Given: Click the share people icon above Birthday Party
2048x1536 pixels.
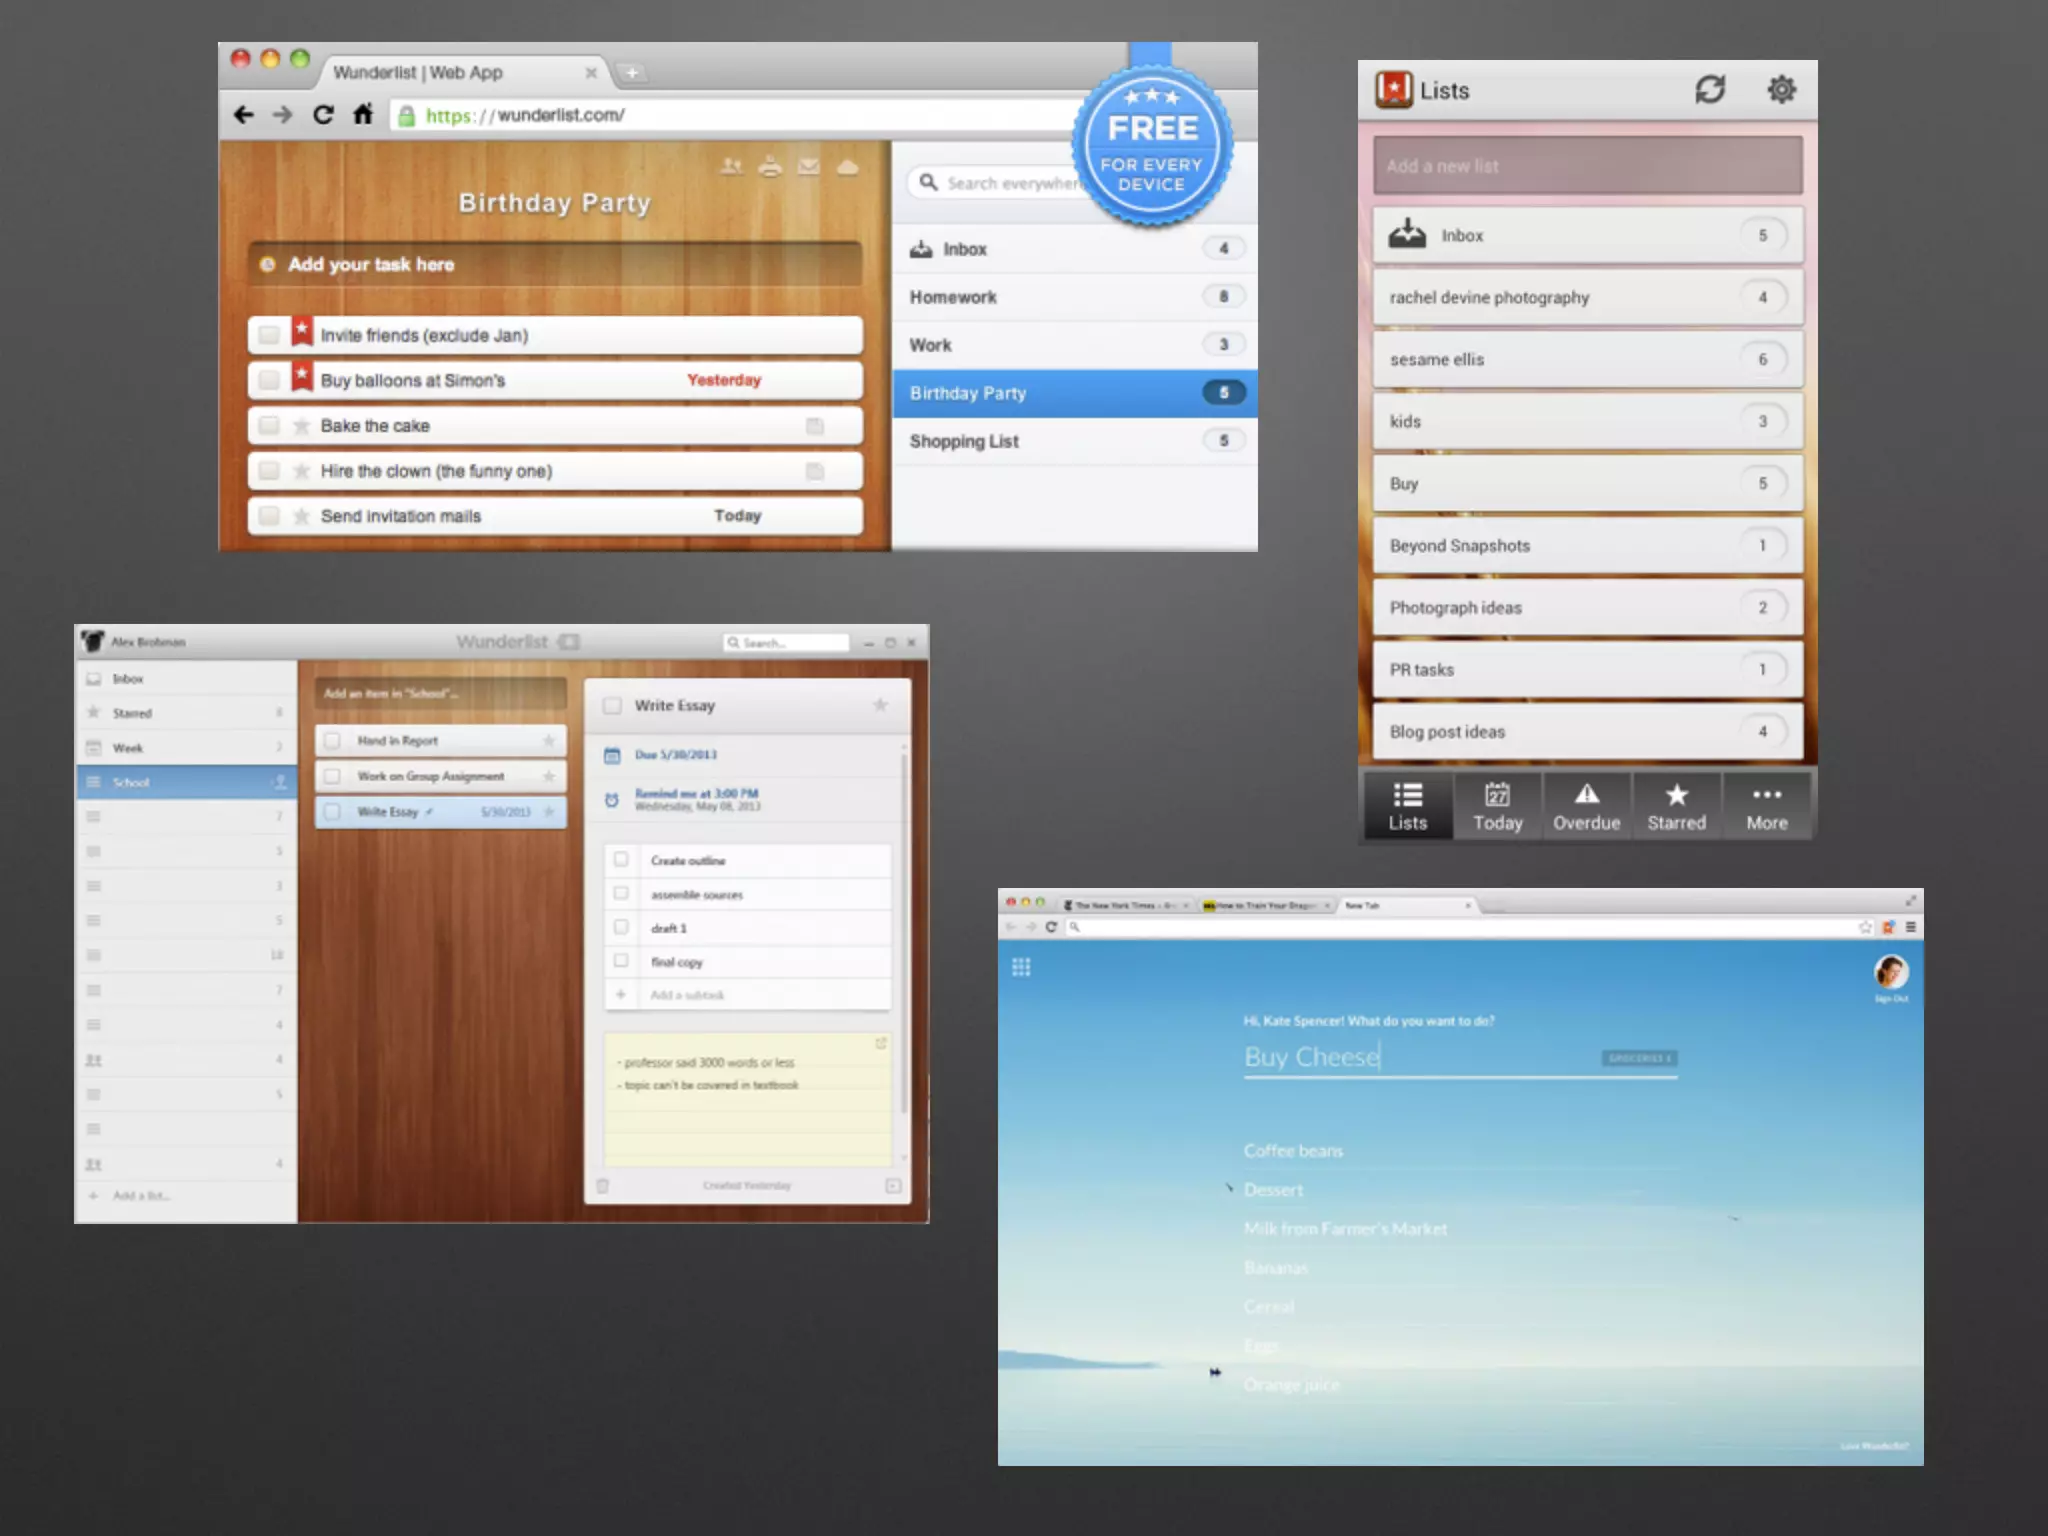Looking at the screenshot, I should [731, 166].
